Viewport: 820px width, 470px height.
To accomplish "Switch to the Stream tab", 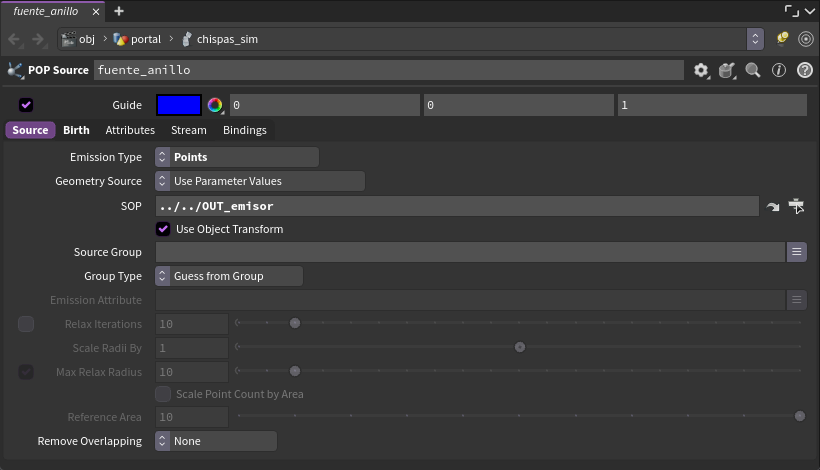I will (189, 130).
